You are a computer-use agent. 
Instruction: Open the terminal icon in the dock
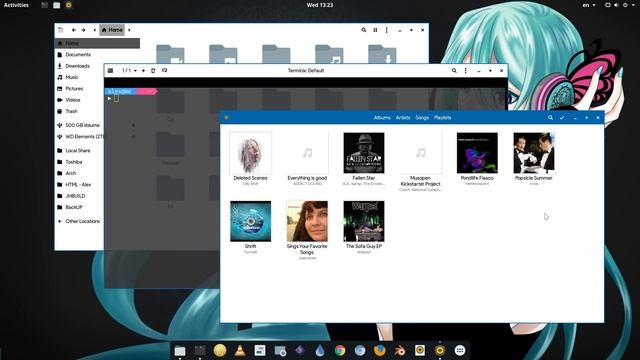pyautogui.click(x=200, y=350)
